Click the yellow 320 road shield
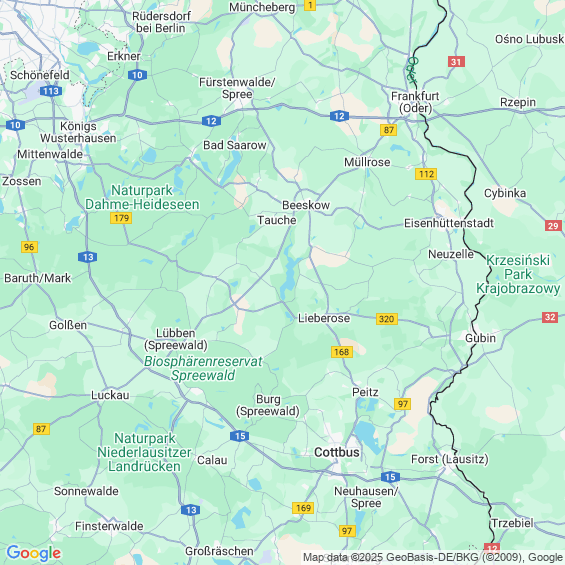This screenshot has height=565, width=565. [387, 319]
